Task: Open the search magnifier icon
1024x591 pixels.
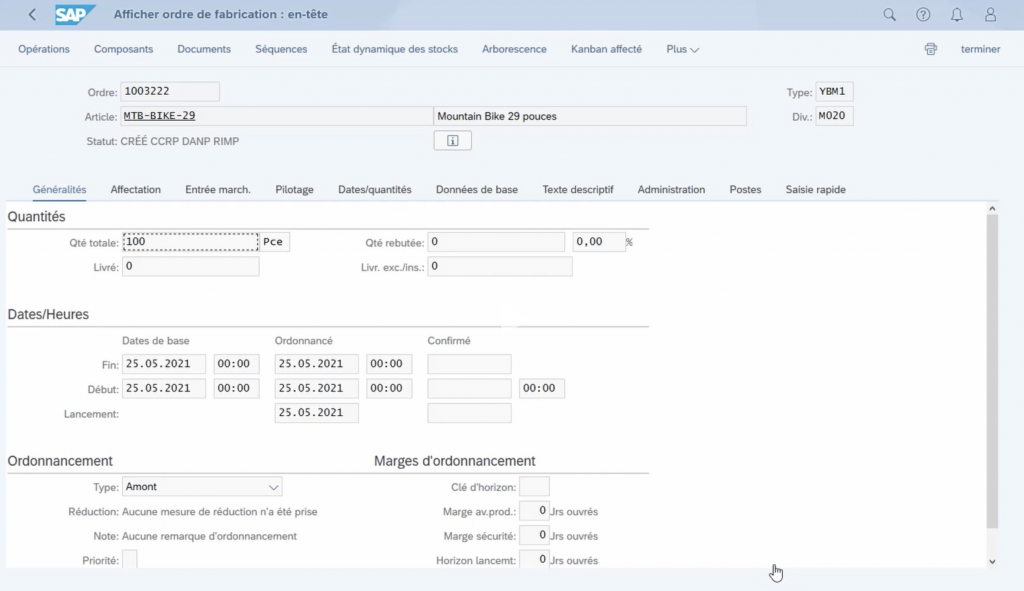Action: (889, 15)
